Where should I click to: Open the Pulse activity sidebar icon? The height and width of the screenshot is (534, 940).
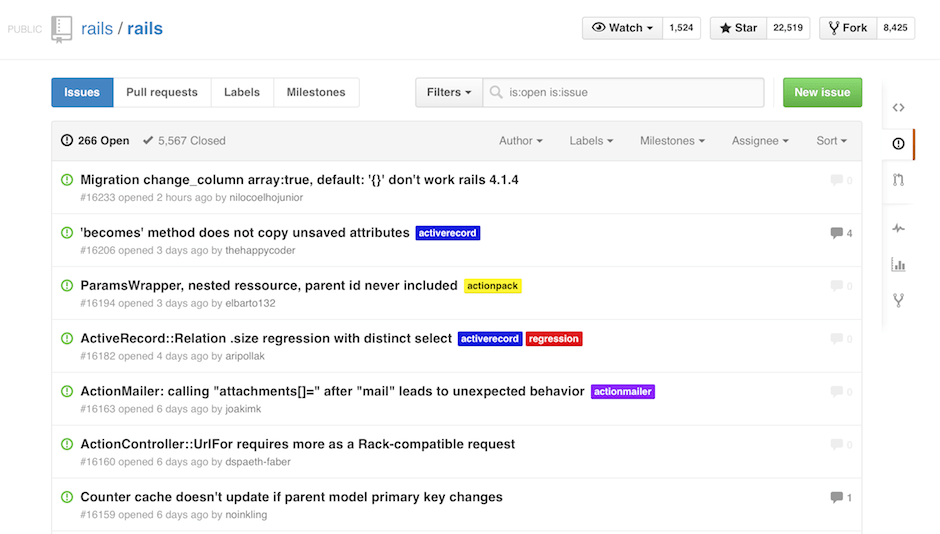898,228
